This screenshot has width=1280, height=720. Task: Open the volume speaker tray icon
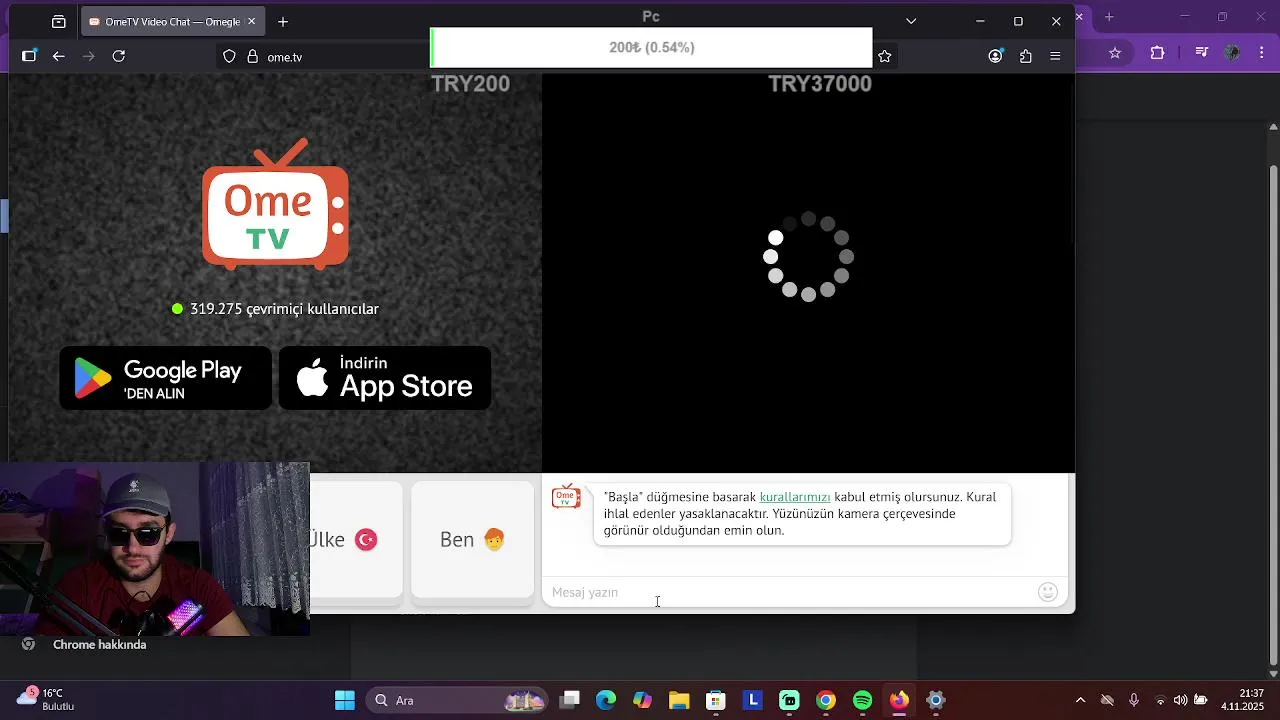pos(1181,700)
